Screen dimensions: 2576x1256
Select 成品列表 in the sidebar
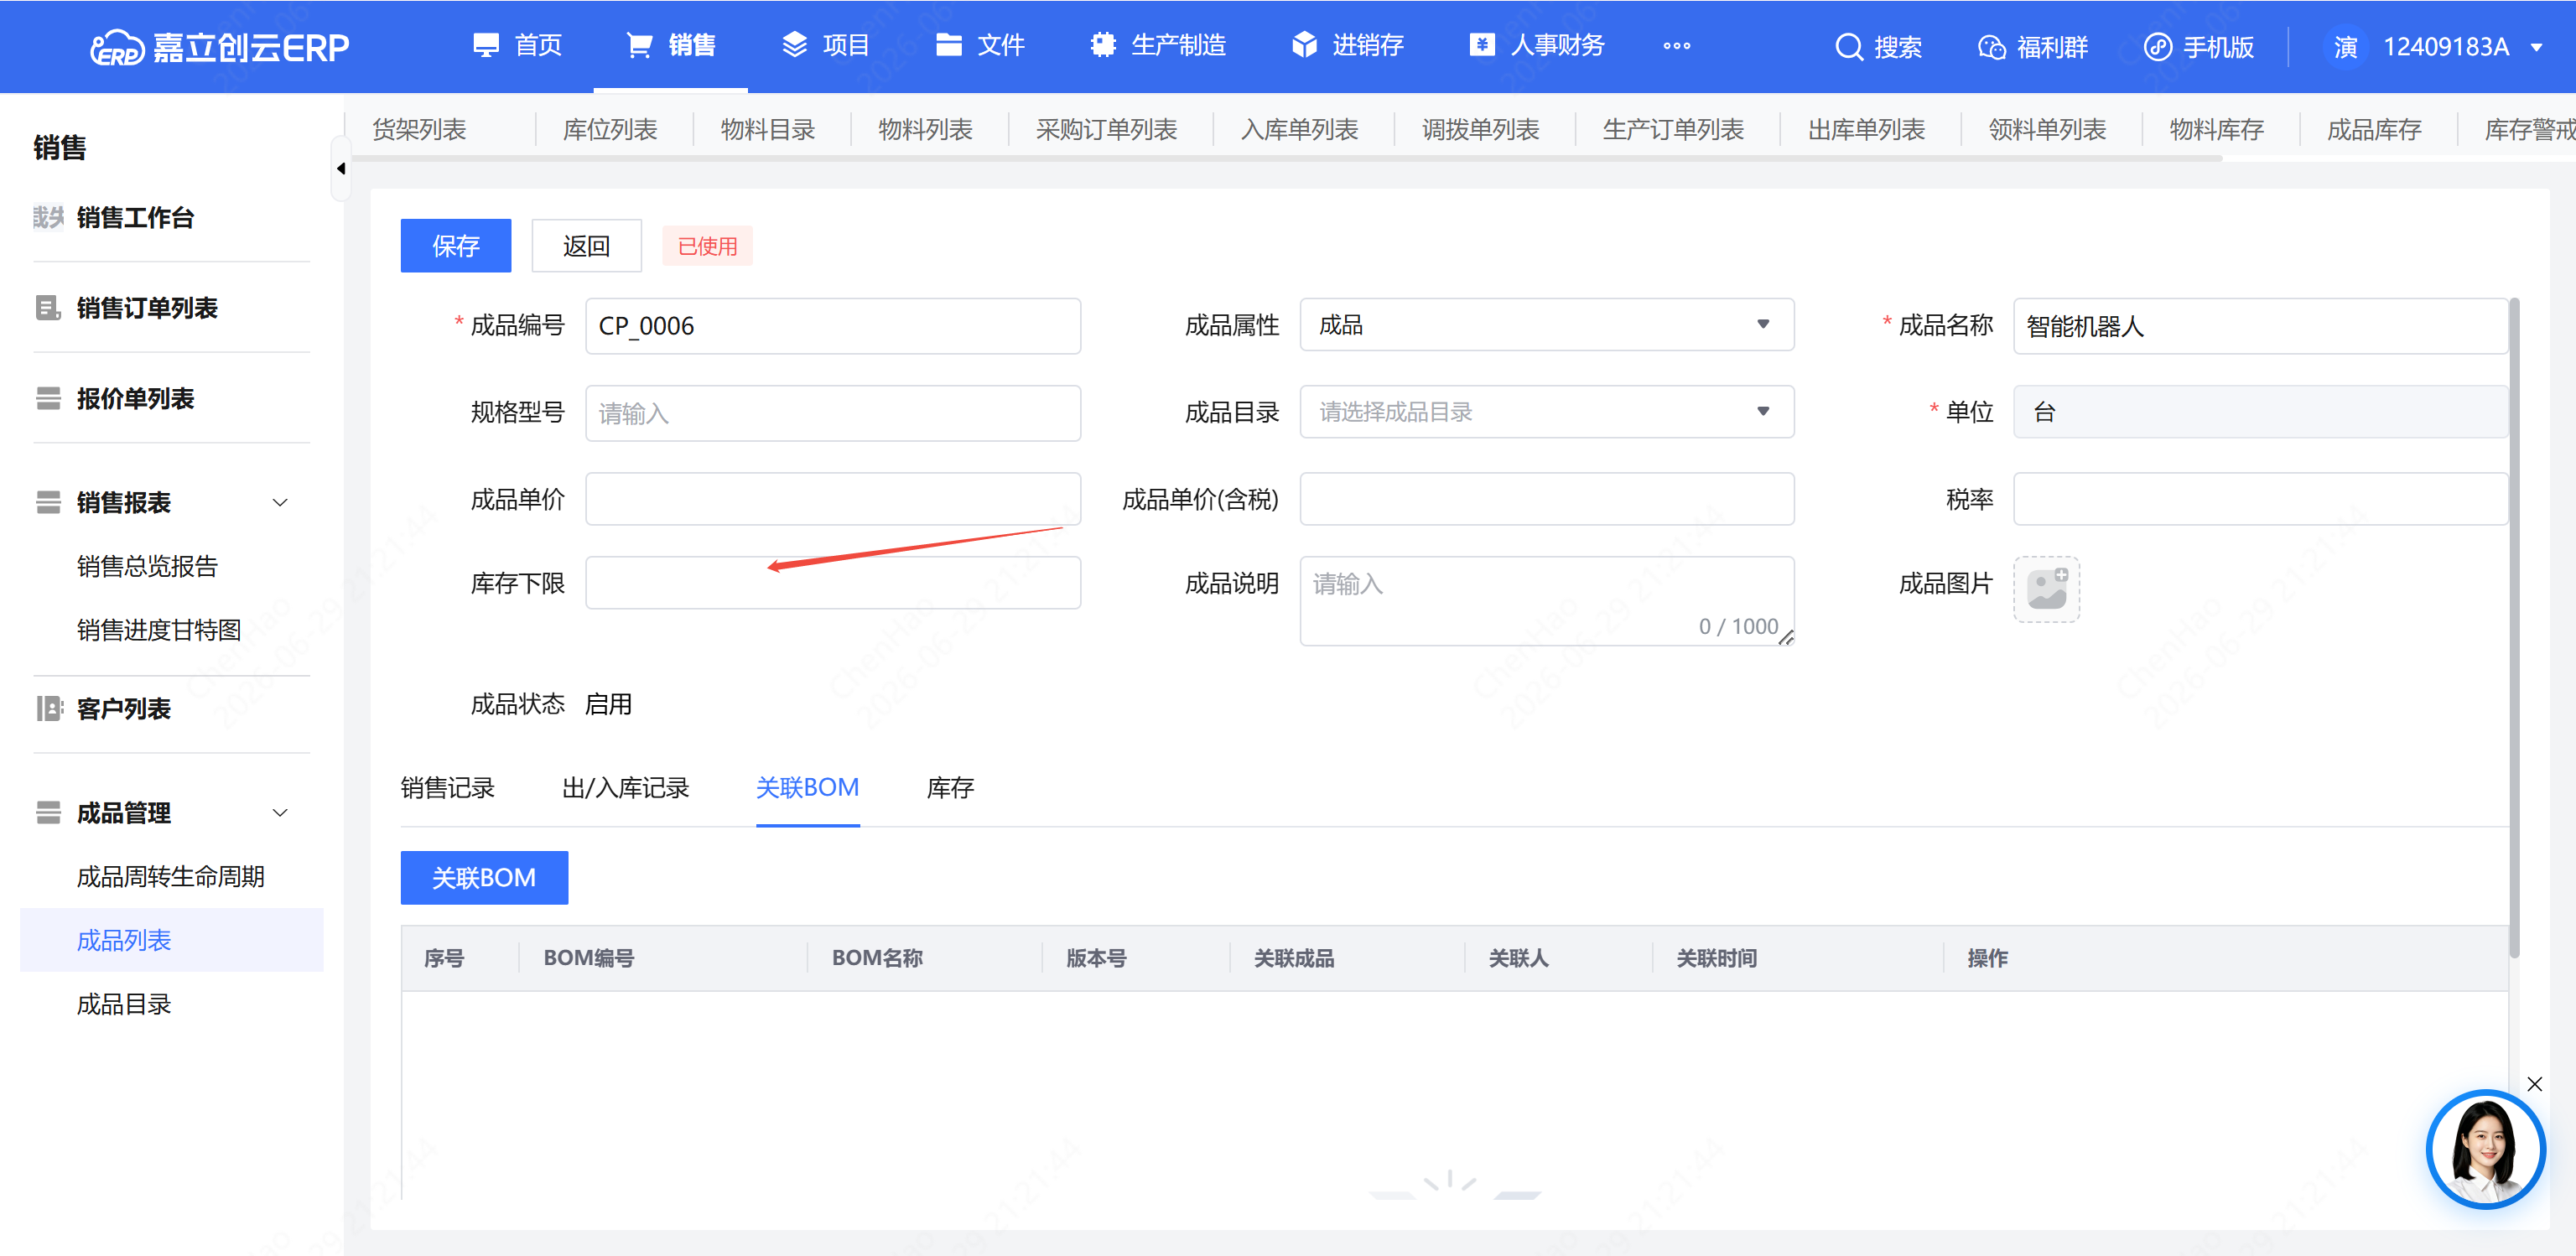172,940
